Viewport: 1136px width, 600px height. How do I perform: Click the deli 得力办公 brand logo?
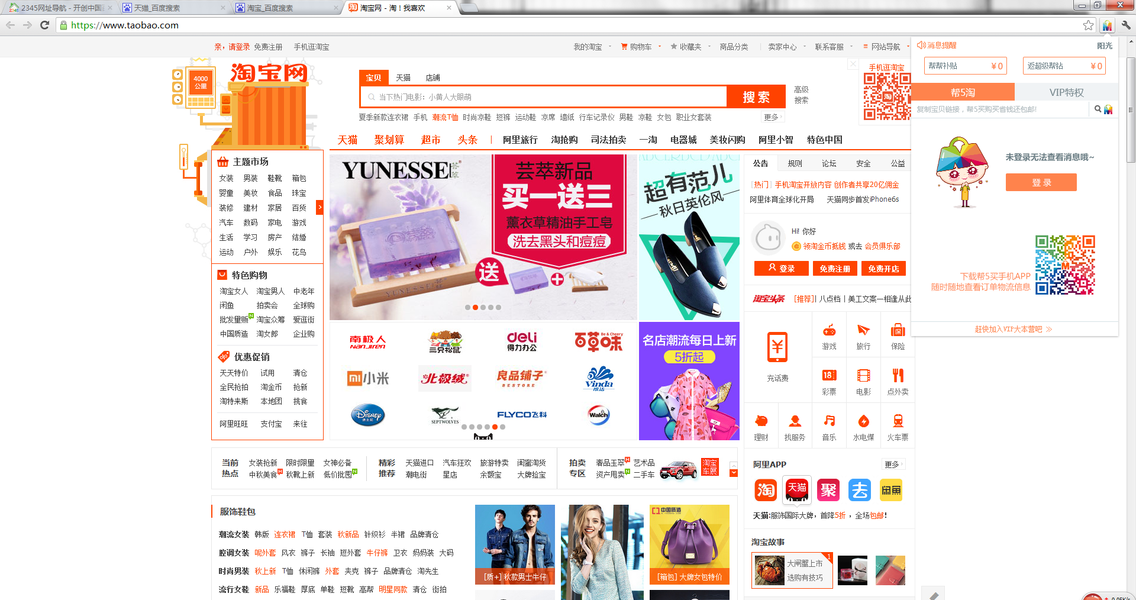tap(522, 341)
